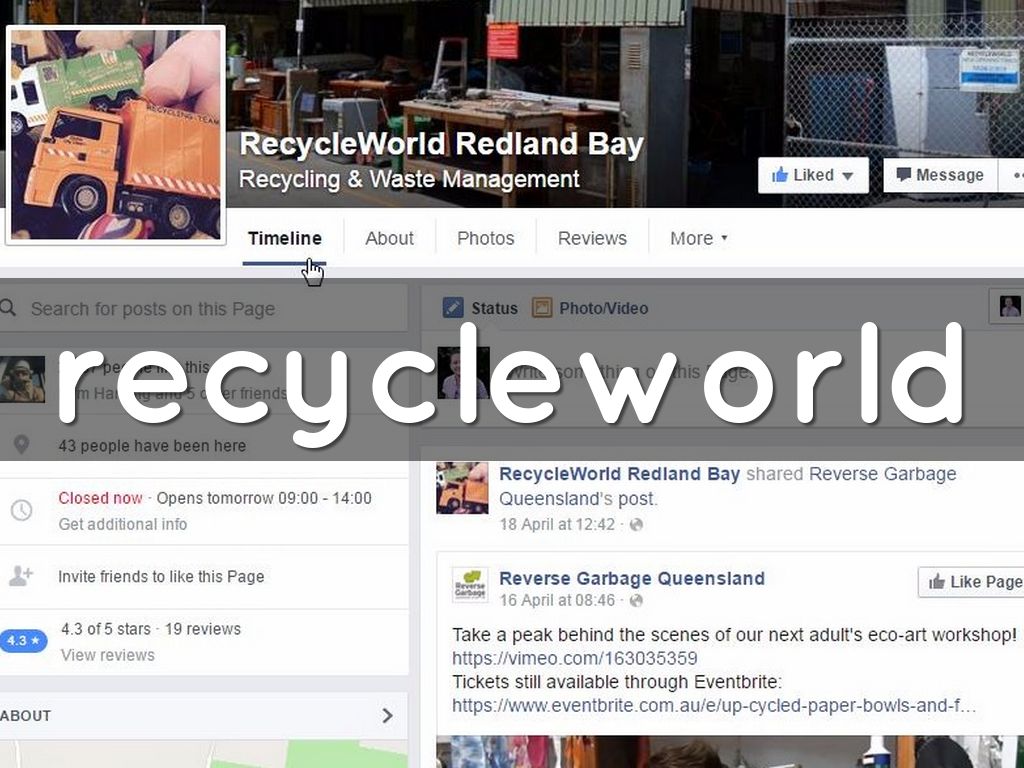Click the Liked dropdown button
1024x768 pixels.
[x=813, y=175]
